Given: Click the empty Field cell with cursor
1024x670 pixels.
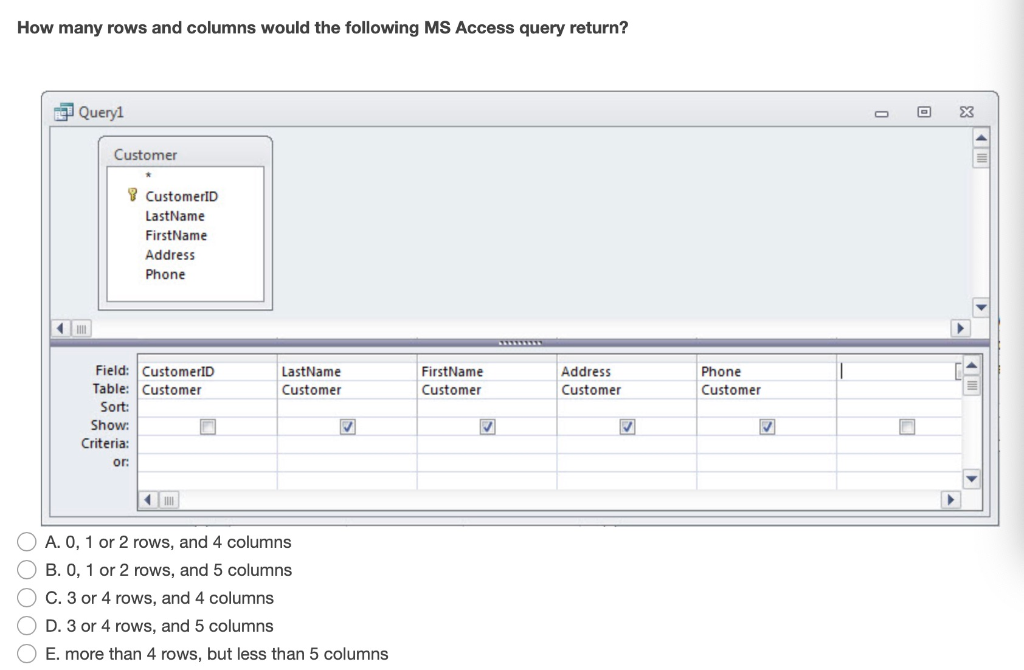Looking at the screenshot, I should point(899,372).
